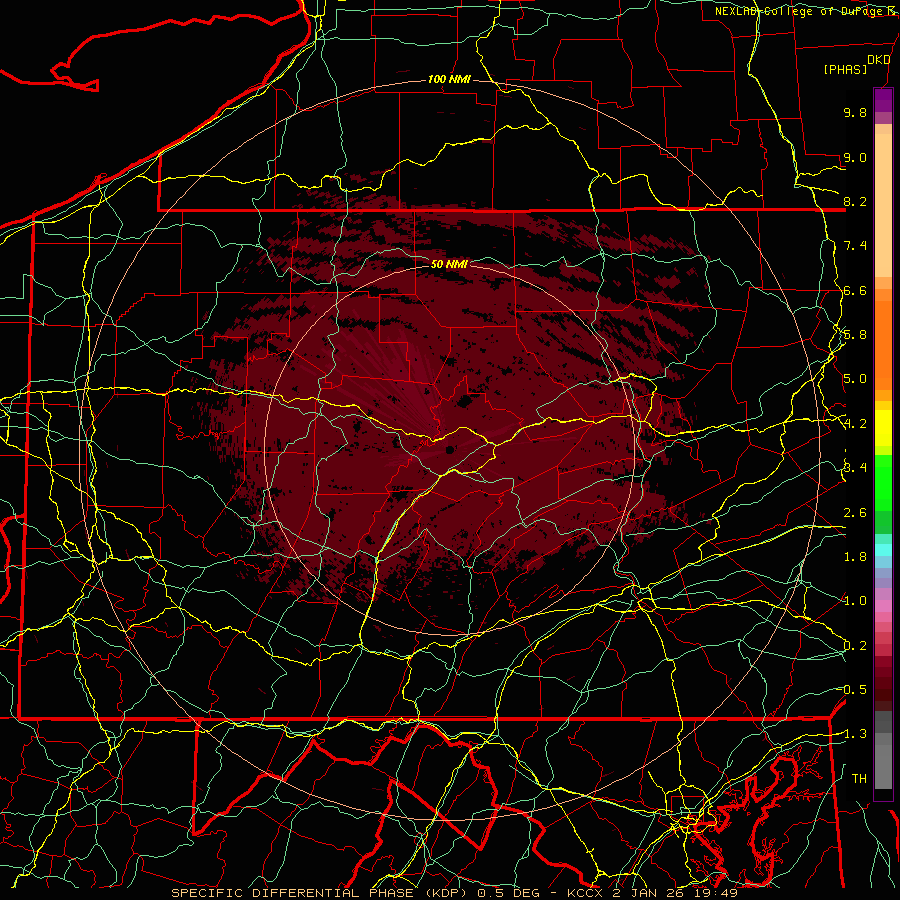The height and width of the screenshot is (900, 900).
Task: Click the -1.3 value on color scale
Action: coord(852,734)
